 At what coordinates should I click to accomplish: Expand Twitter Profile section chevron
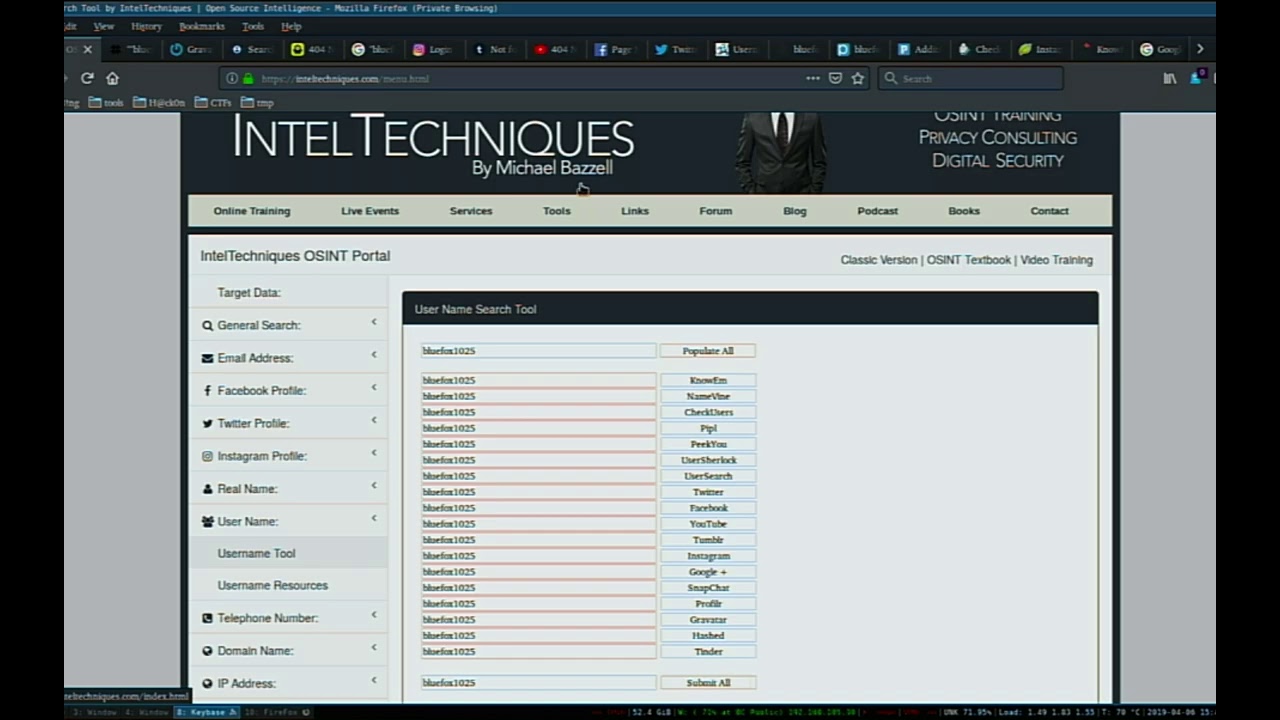pyautogui.click(x=374, y=420)
